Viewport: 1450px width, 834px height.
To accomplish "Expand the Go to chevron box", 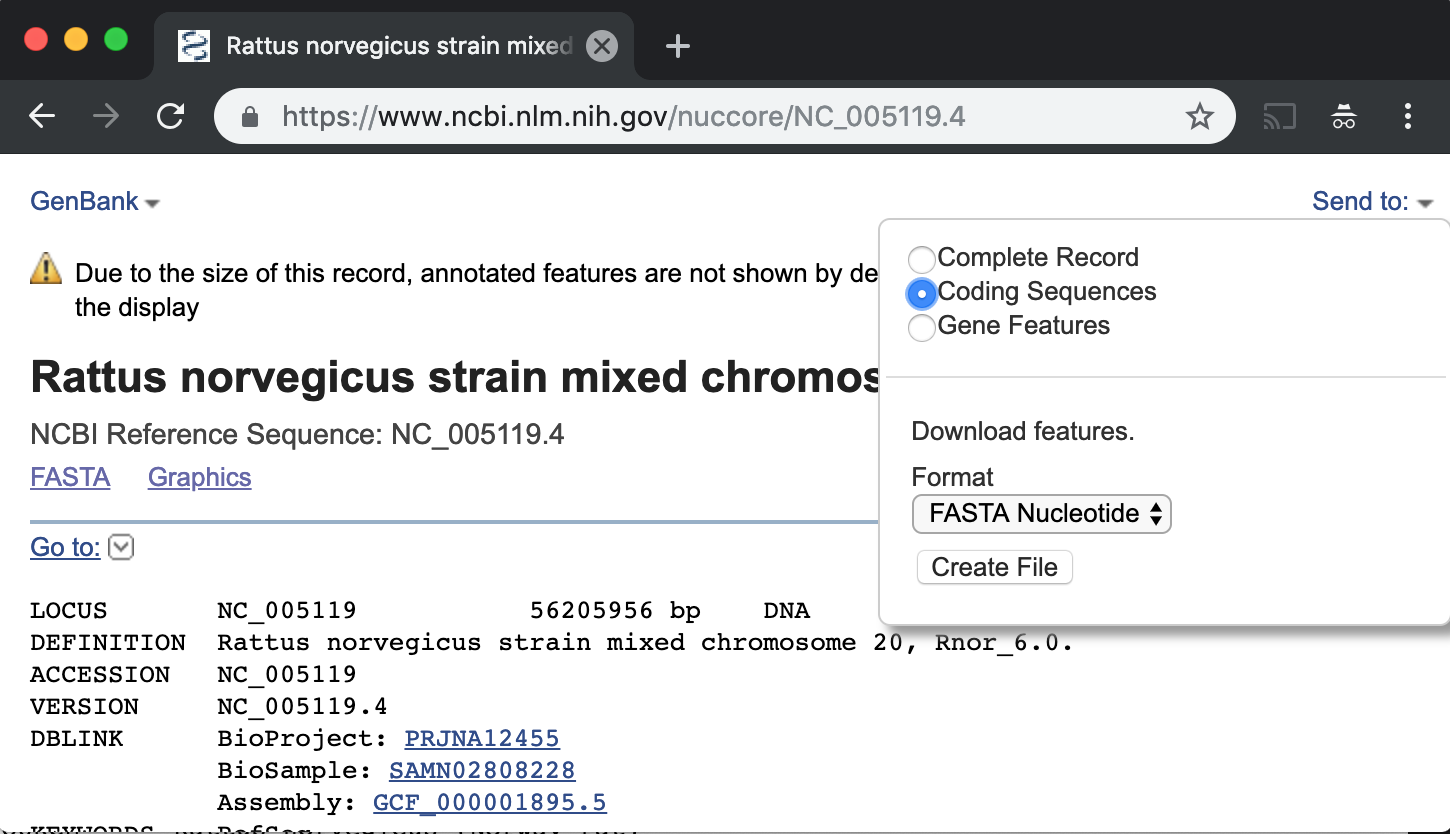I will click(x=121, y=547).
